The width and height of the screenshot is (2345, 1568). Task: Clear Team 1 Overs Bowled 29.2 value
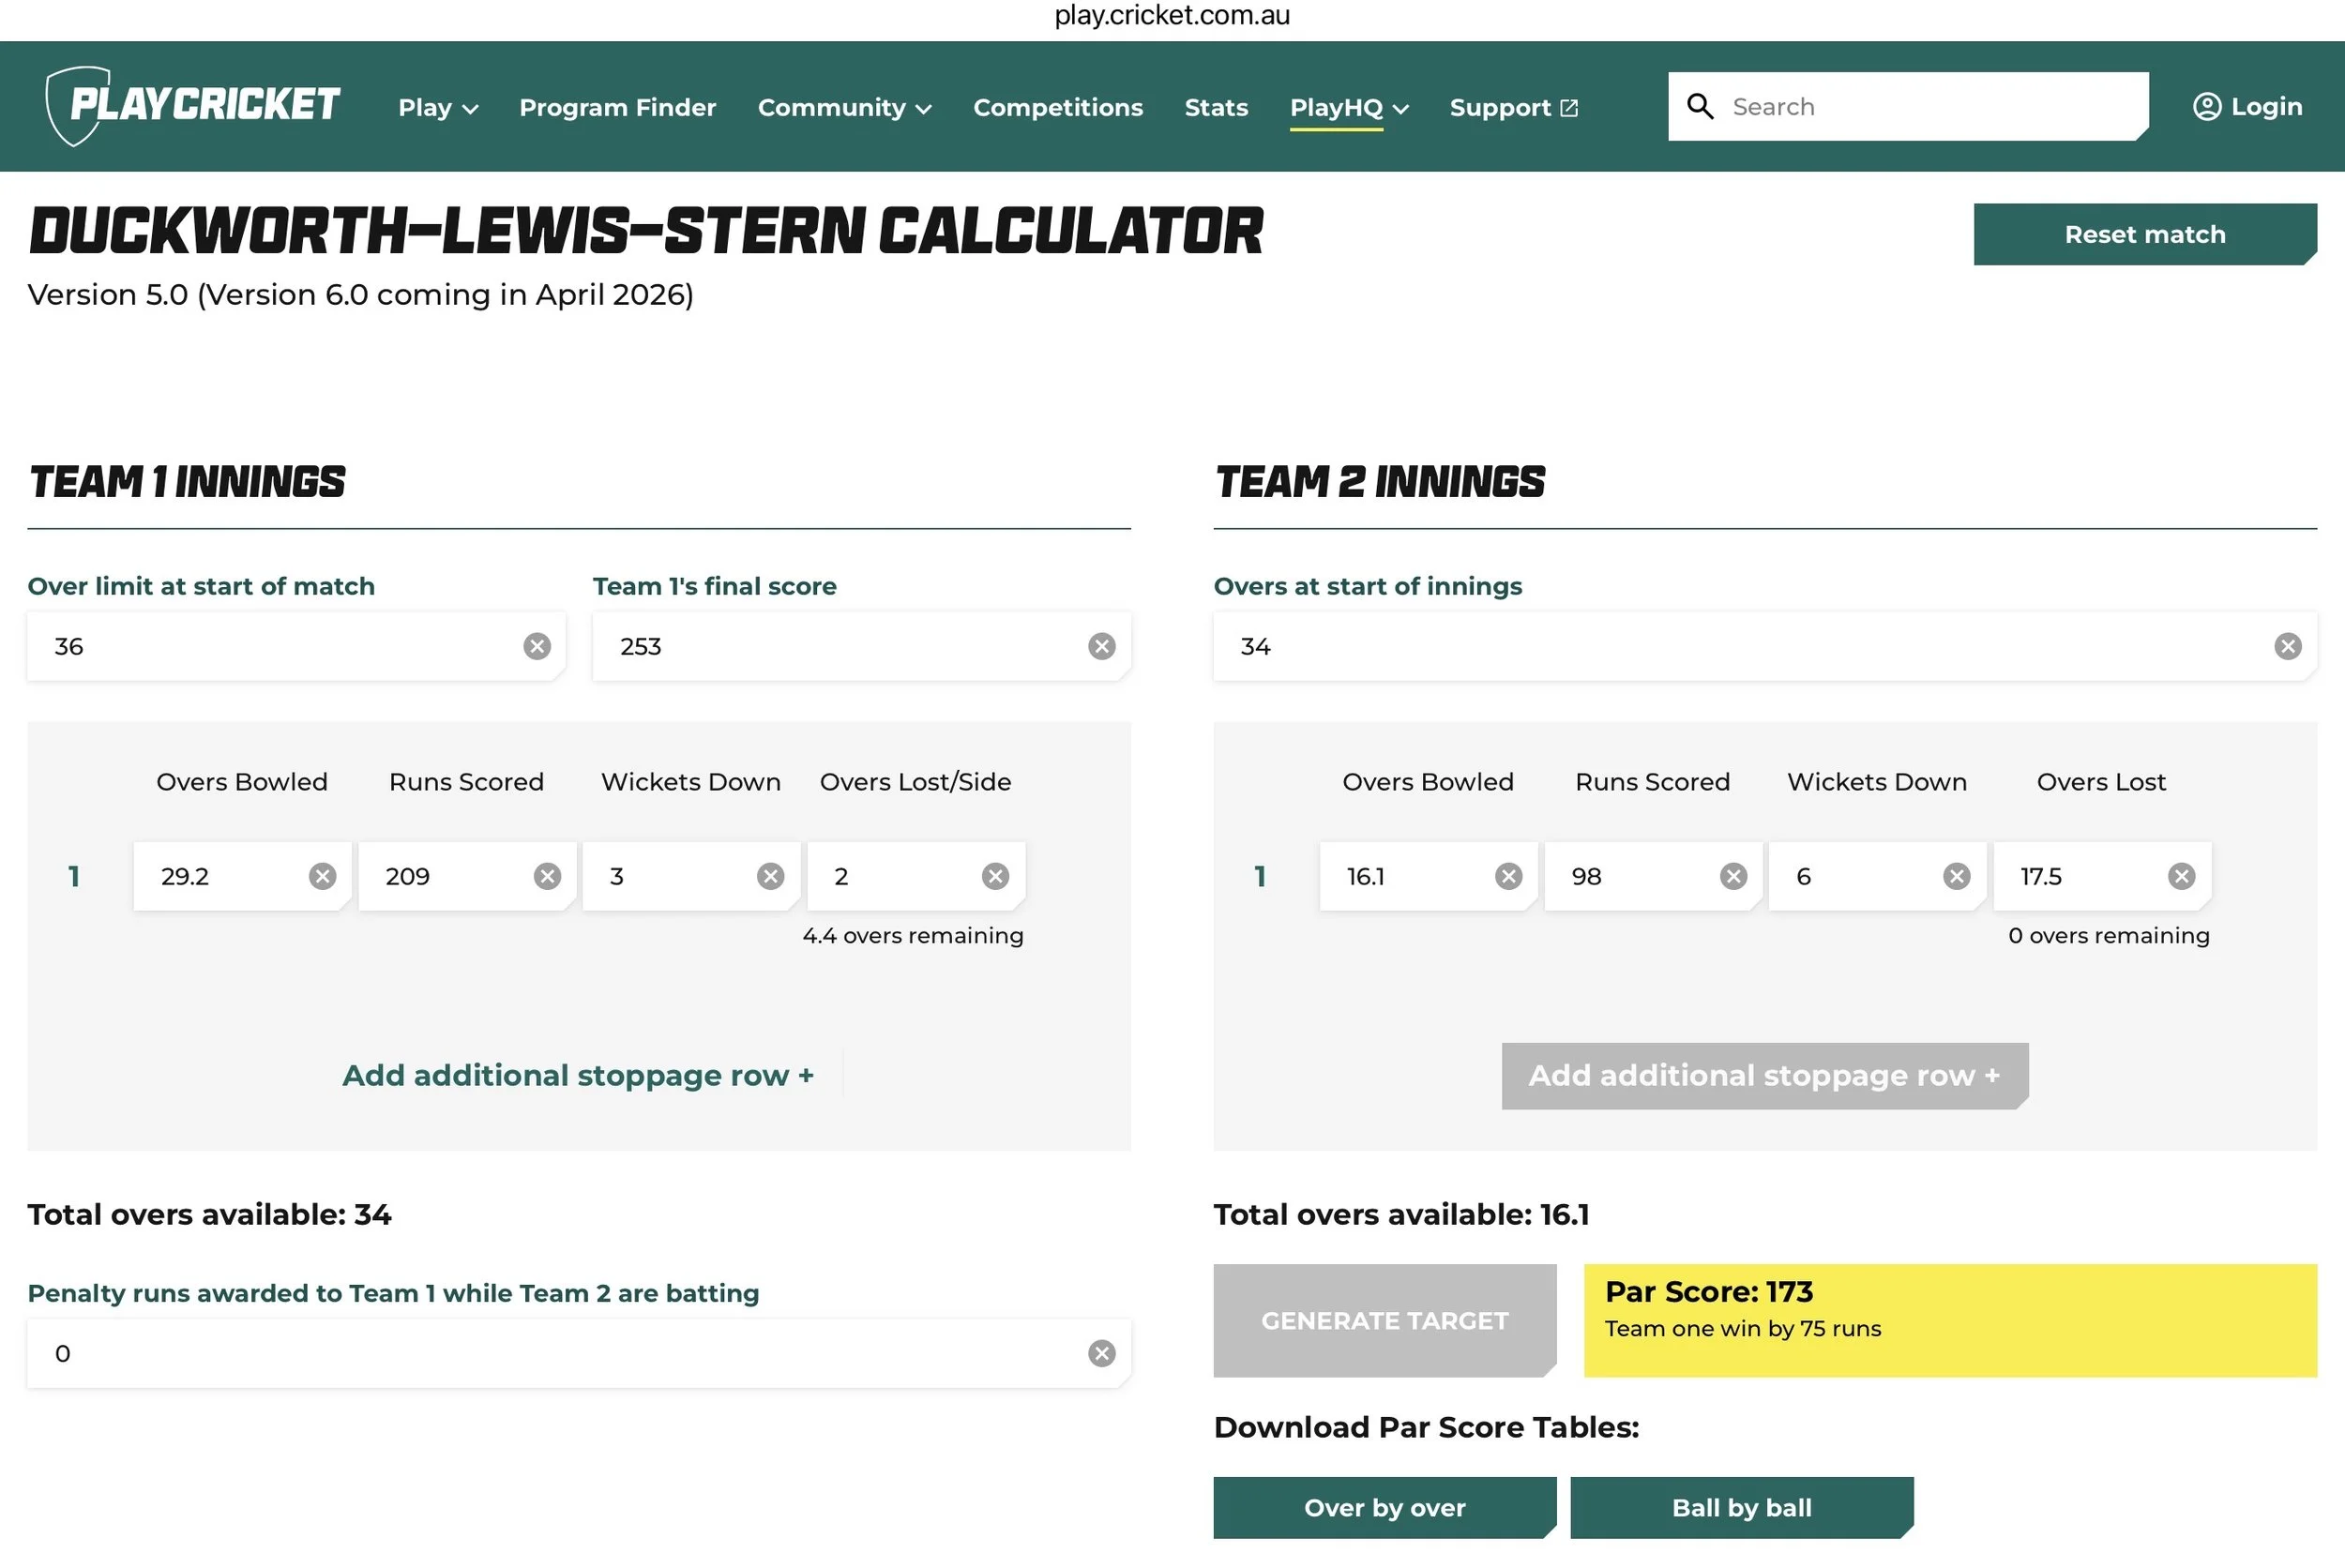point(322,876)
